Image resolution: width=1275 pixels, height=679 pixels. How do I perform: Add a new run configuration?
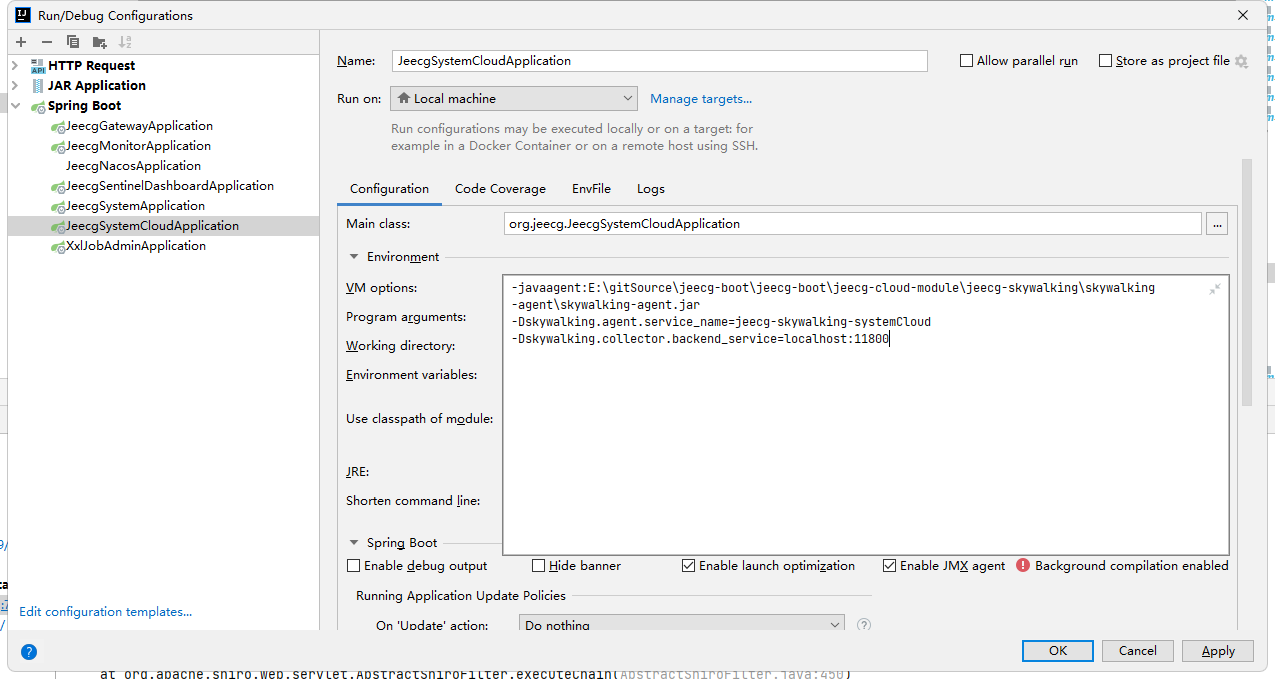[x=21, y=42]
